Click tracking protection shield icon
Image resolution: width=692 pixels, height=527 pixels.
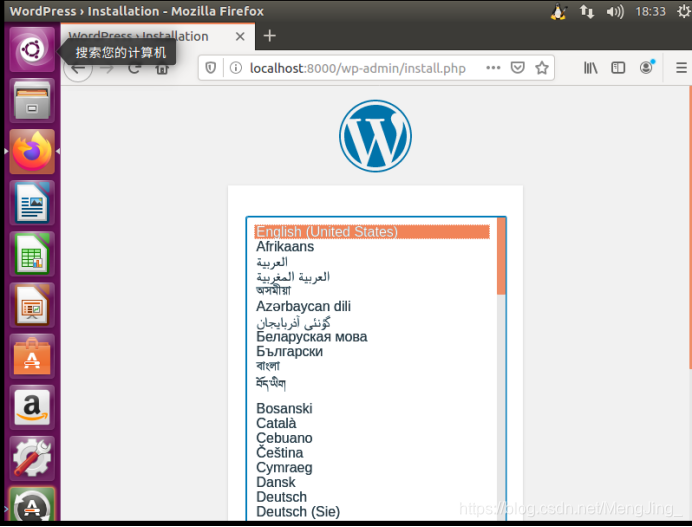[x=211, y=68]
